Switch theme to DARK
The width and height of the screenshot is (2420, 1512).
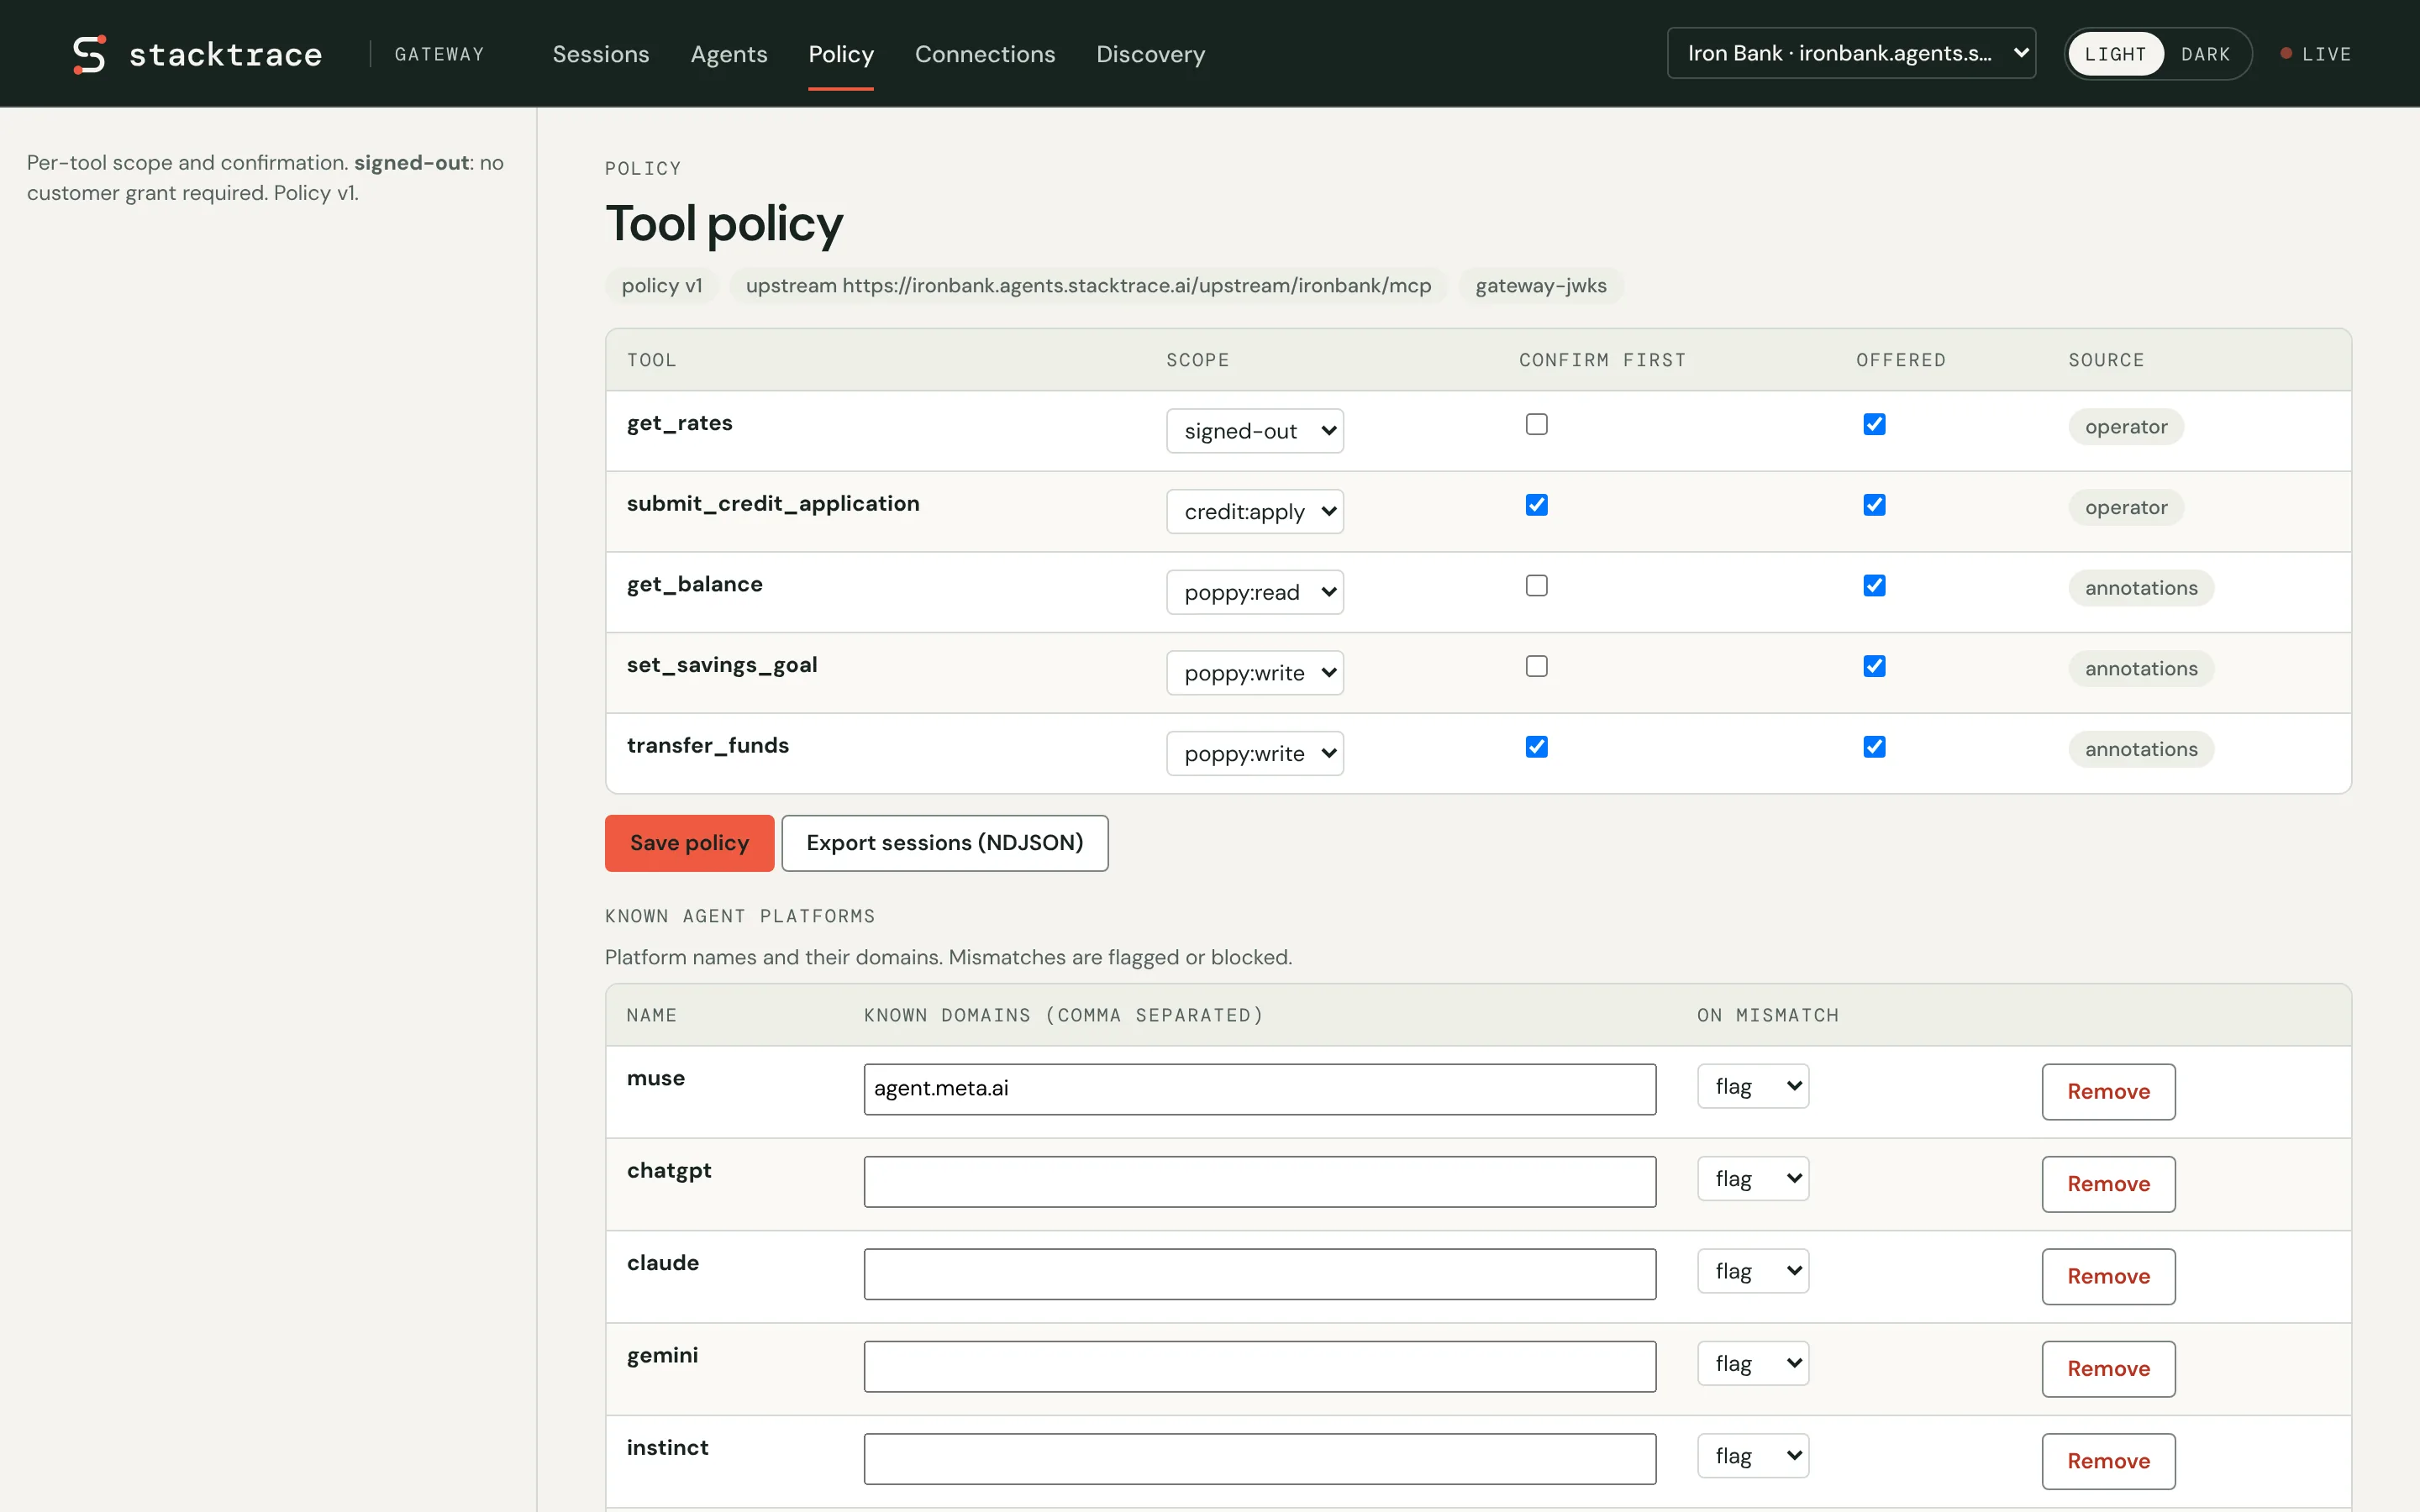[2205, 54]
